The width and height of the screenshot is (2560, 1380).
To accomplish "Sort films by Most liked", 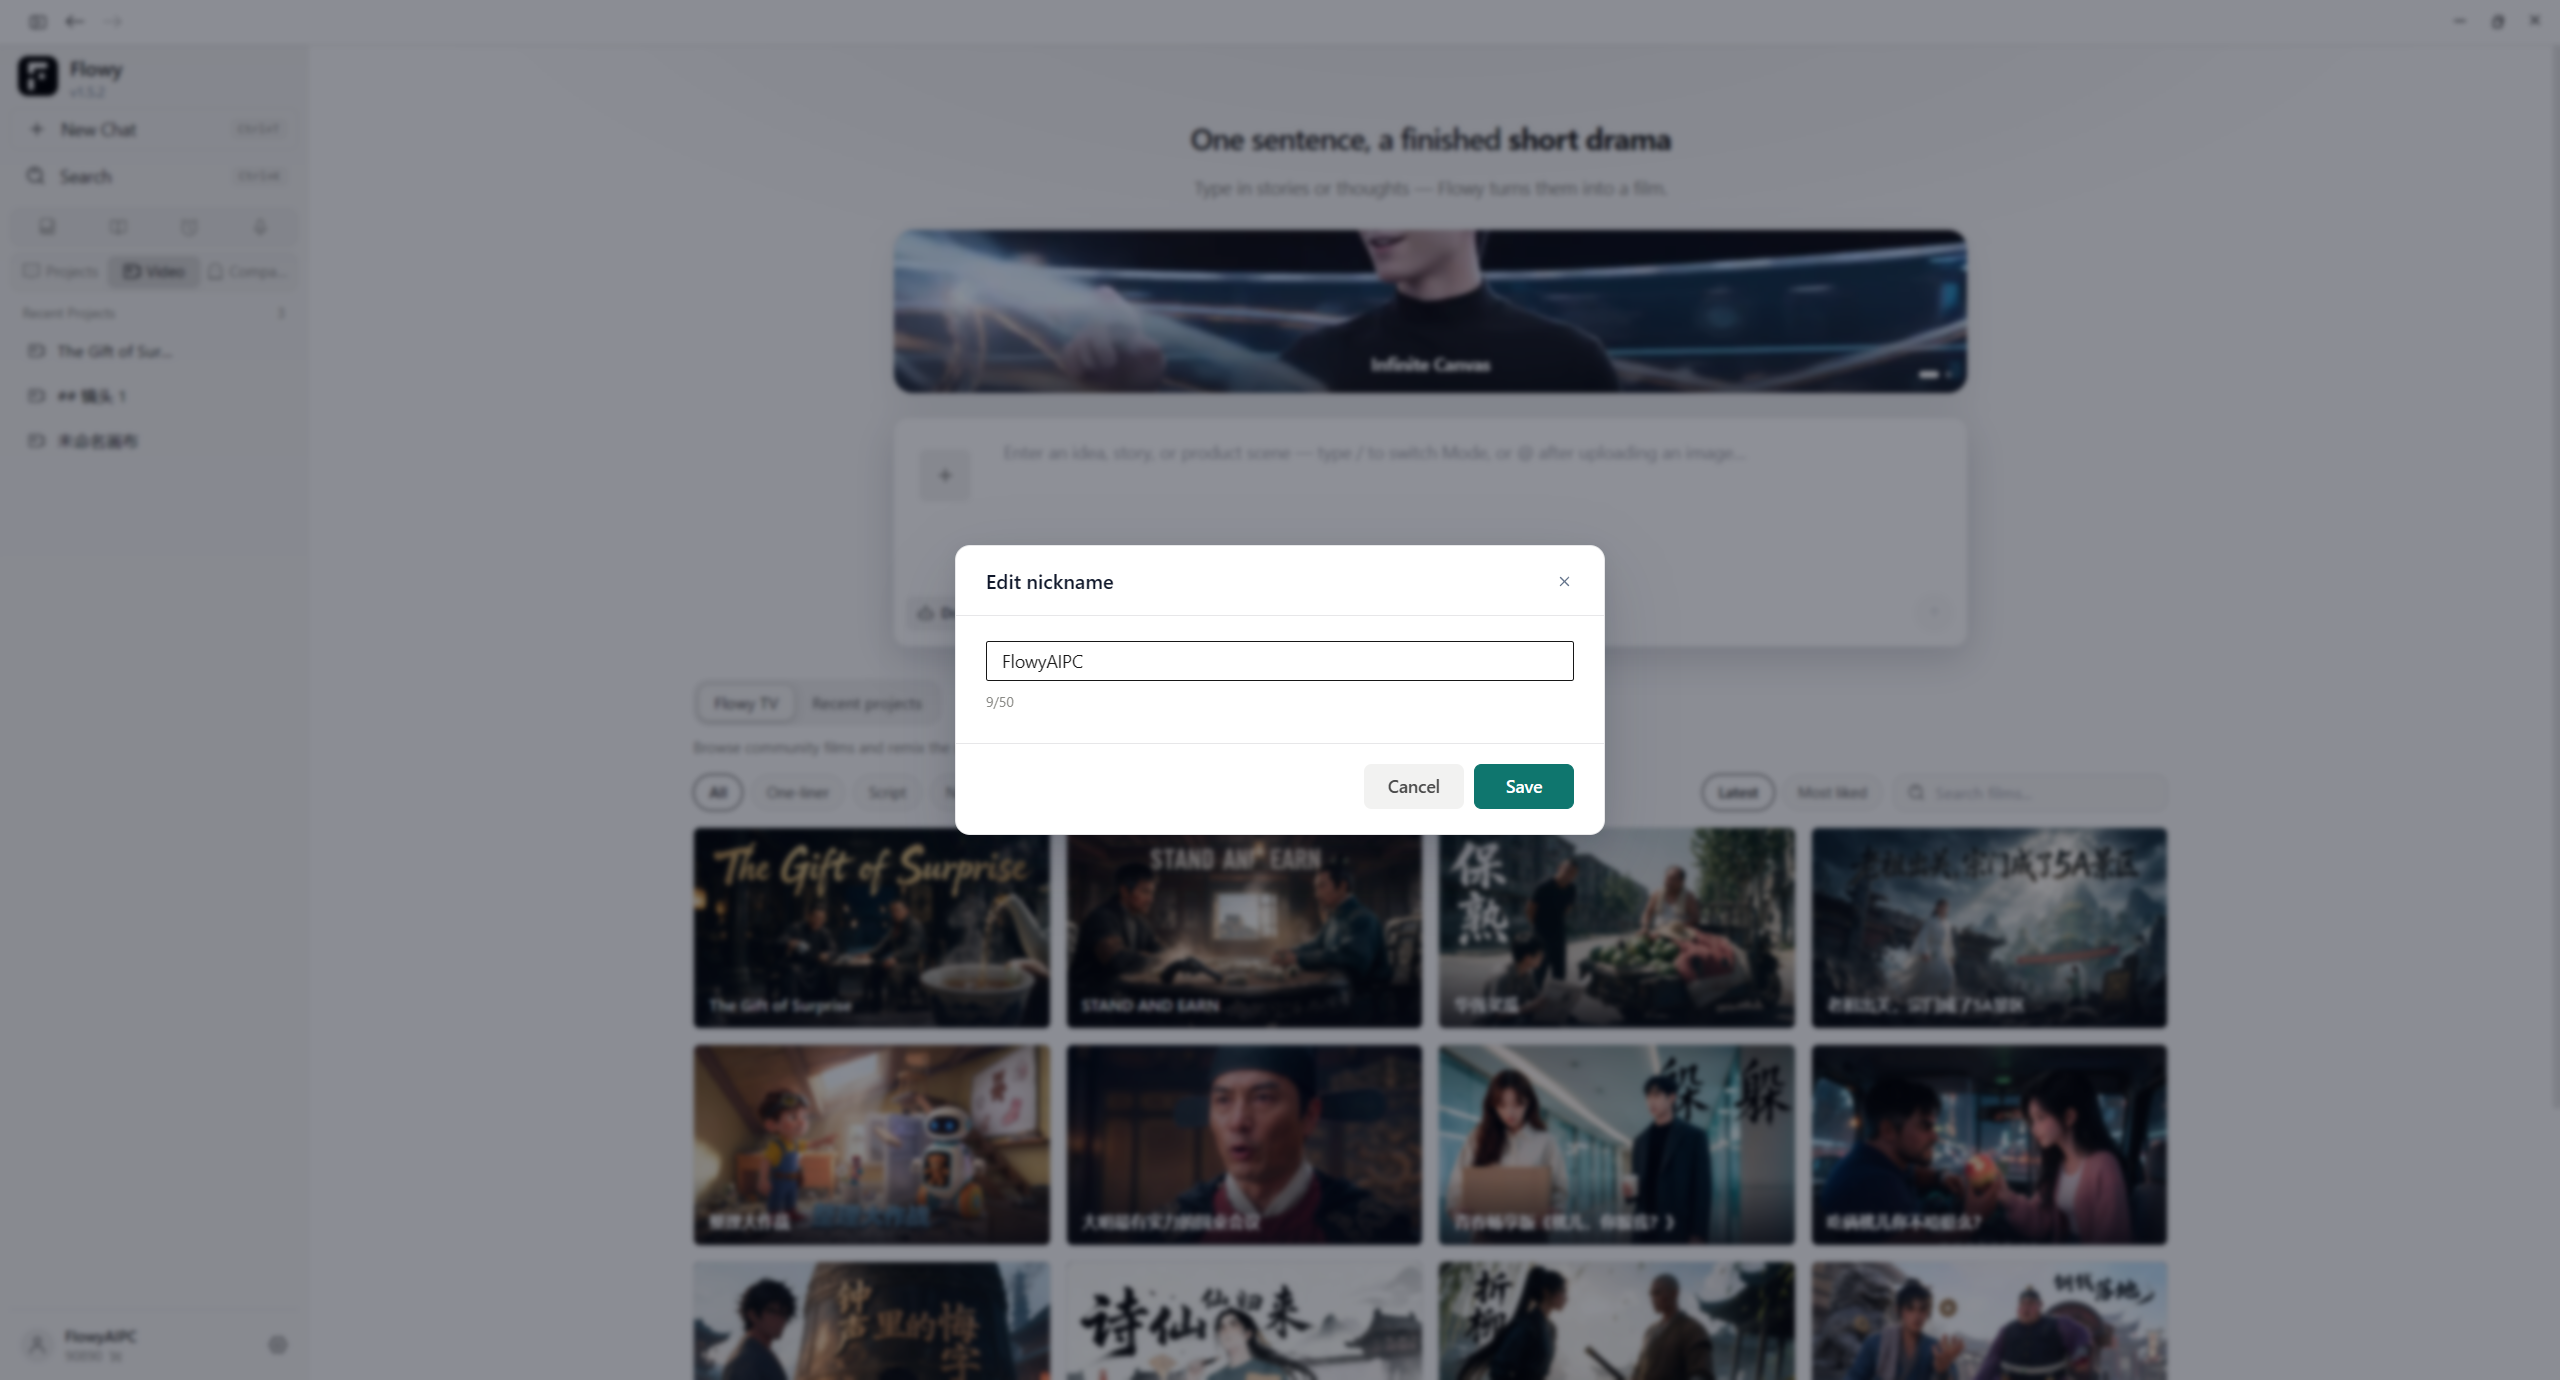I will pyautogui.click(x=1832, y=792).
